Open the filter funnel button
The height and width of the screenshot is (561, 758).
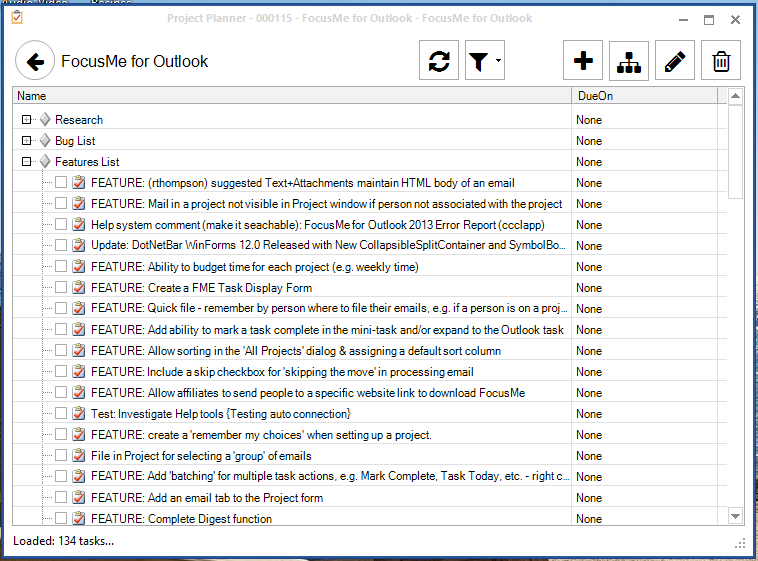pyautogui.click(x=479, y=61)
